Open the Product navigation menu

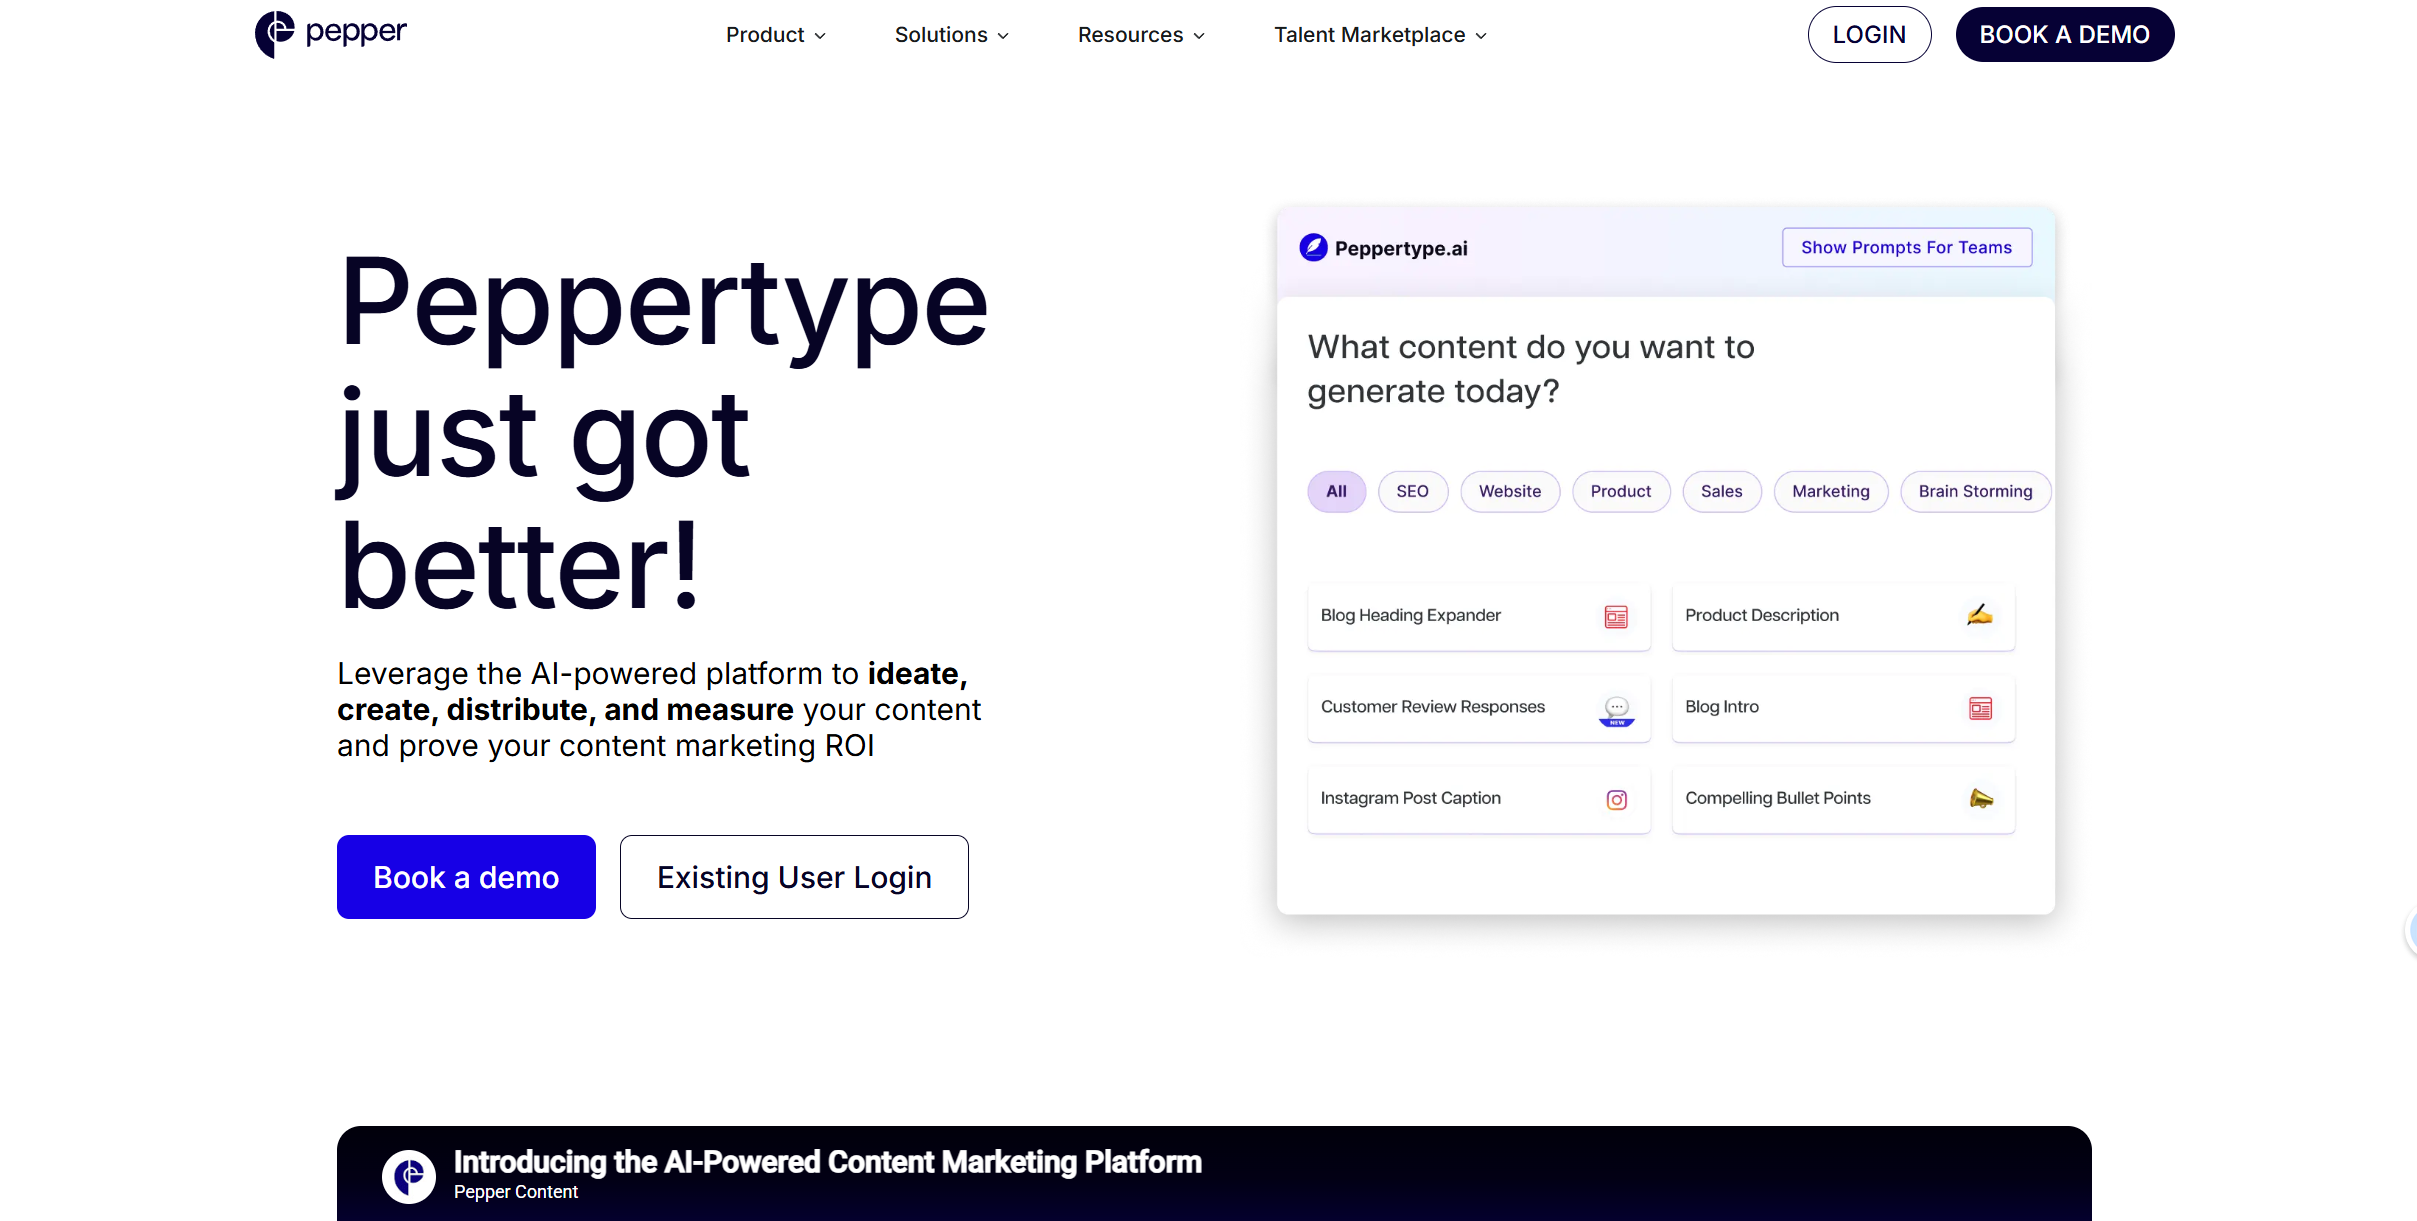pos(776,35)
